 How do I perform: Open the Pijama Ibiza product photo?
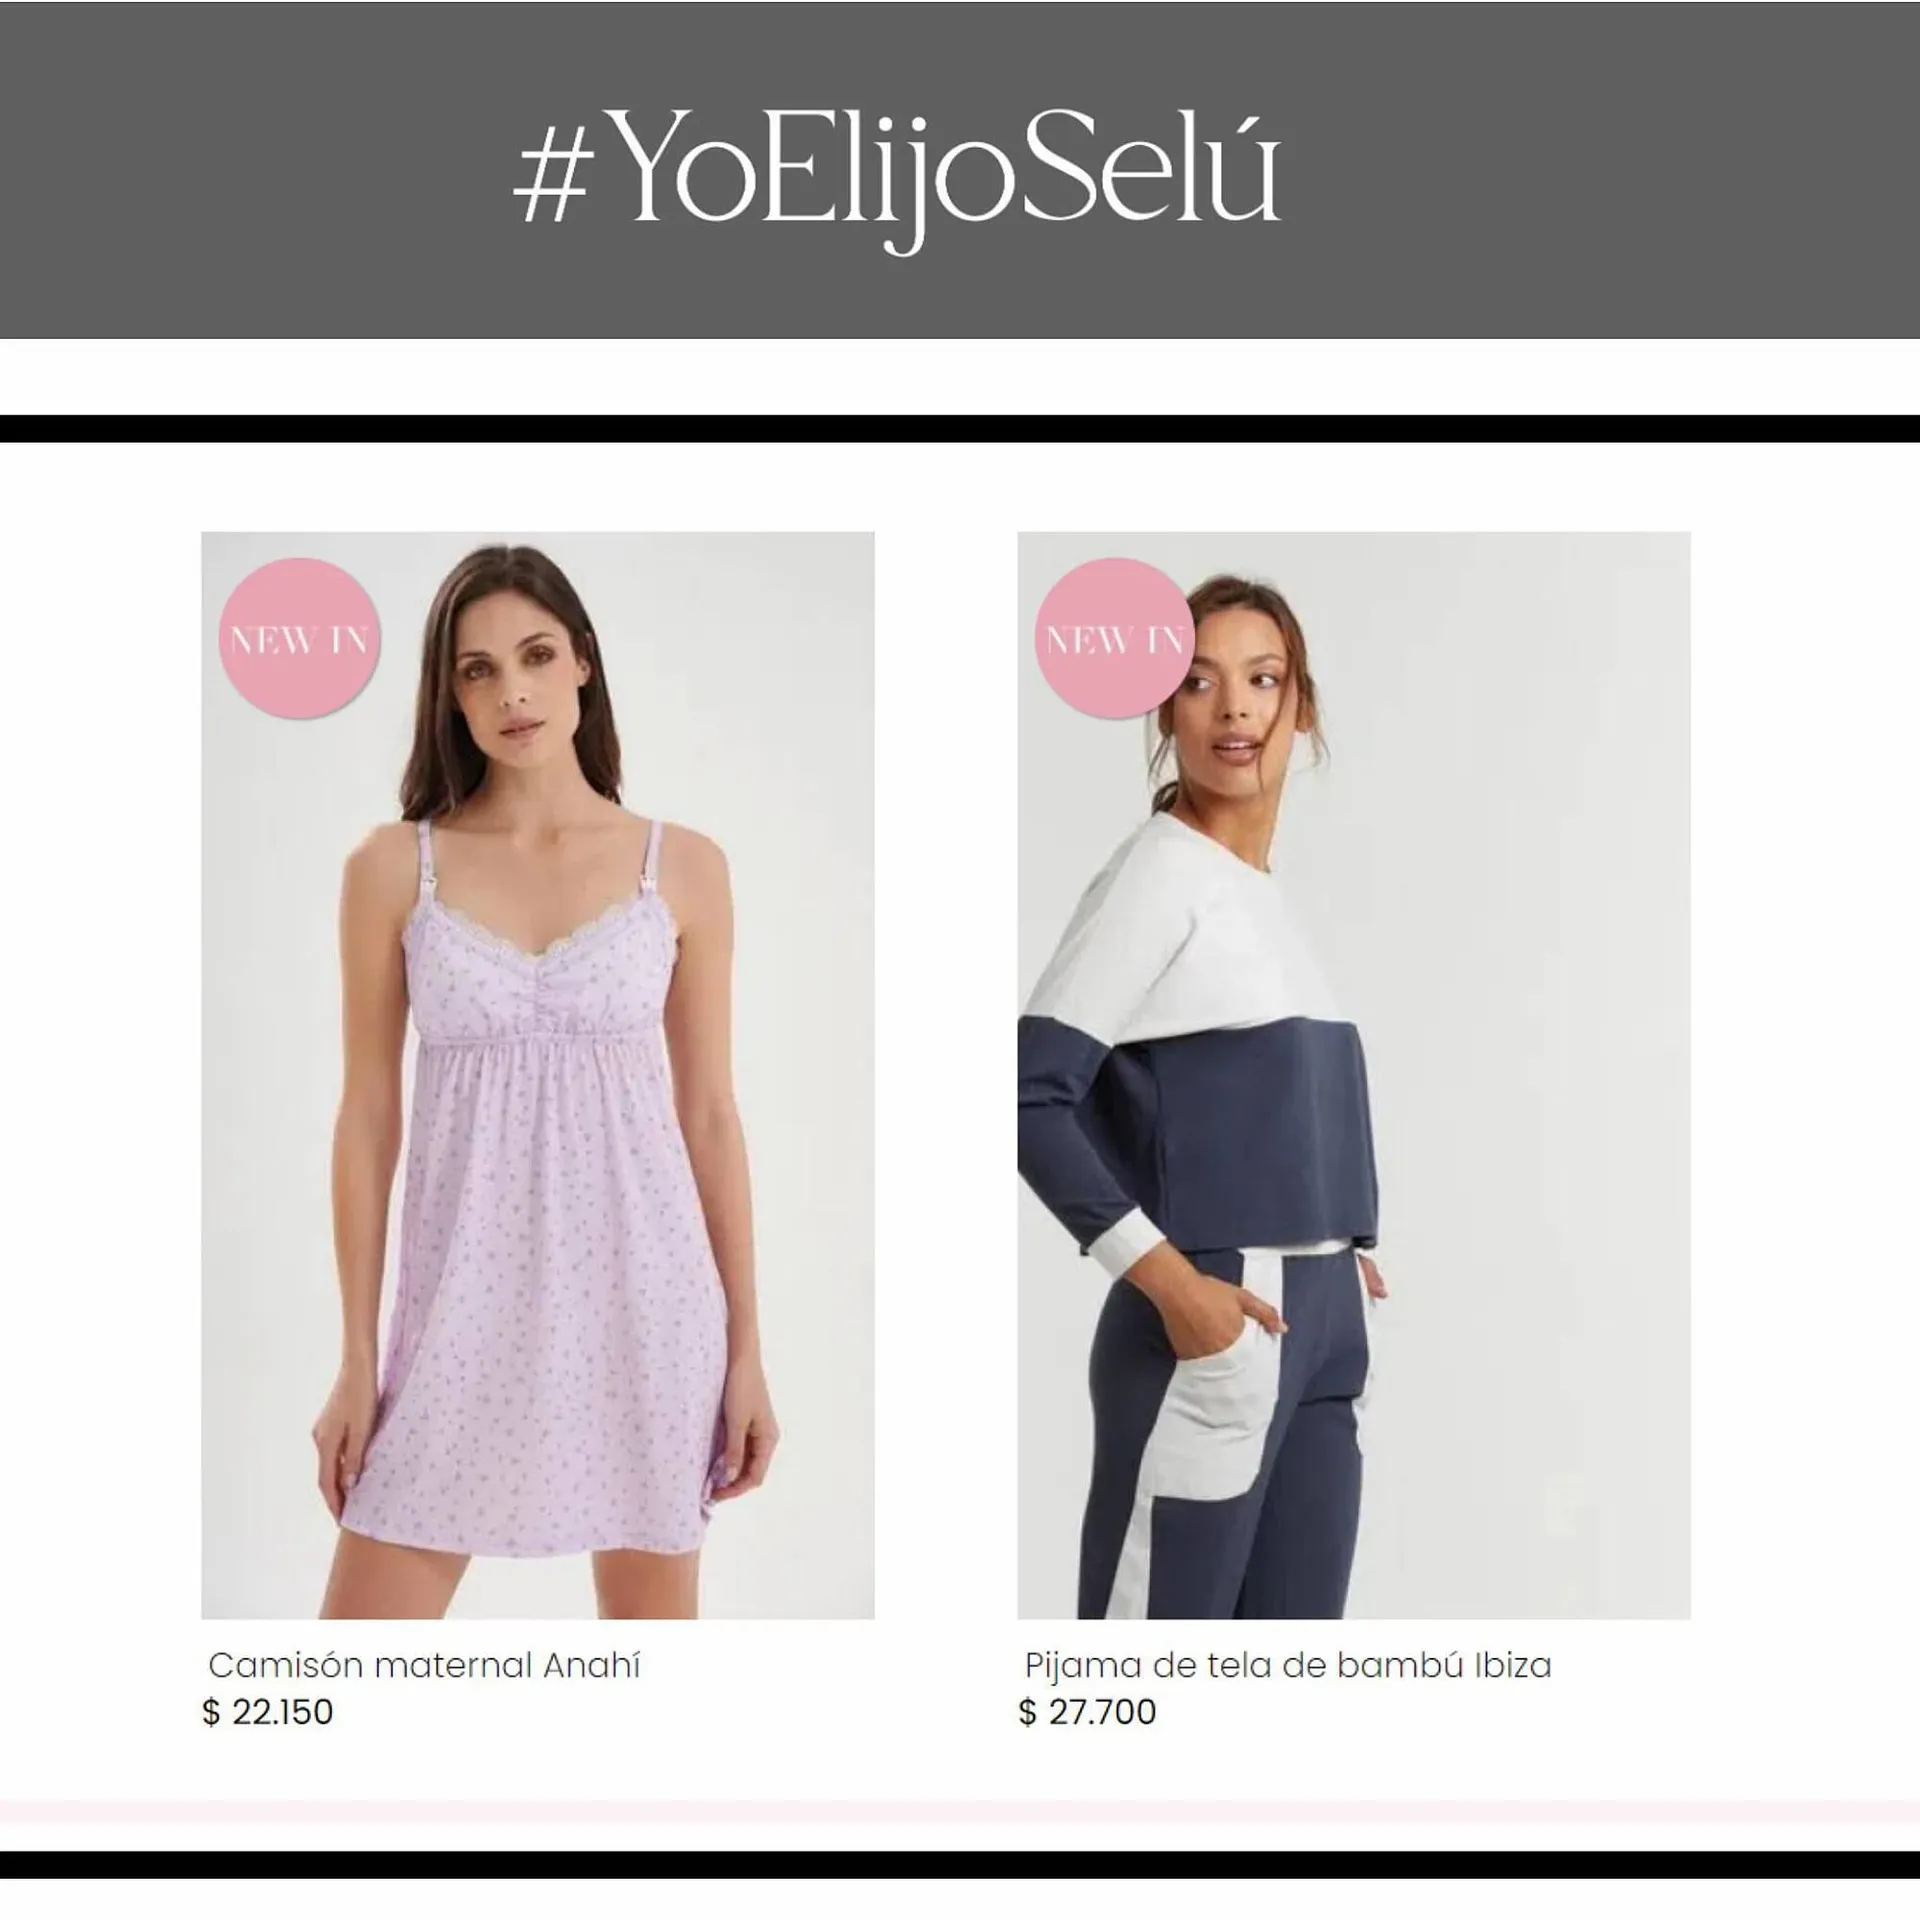pos(1354,1075)
